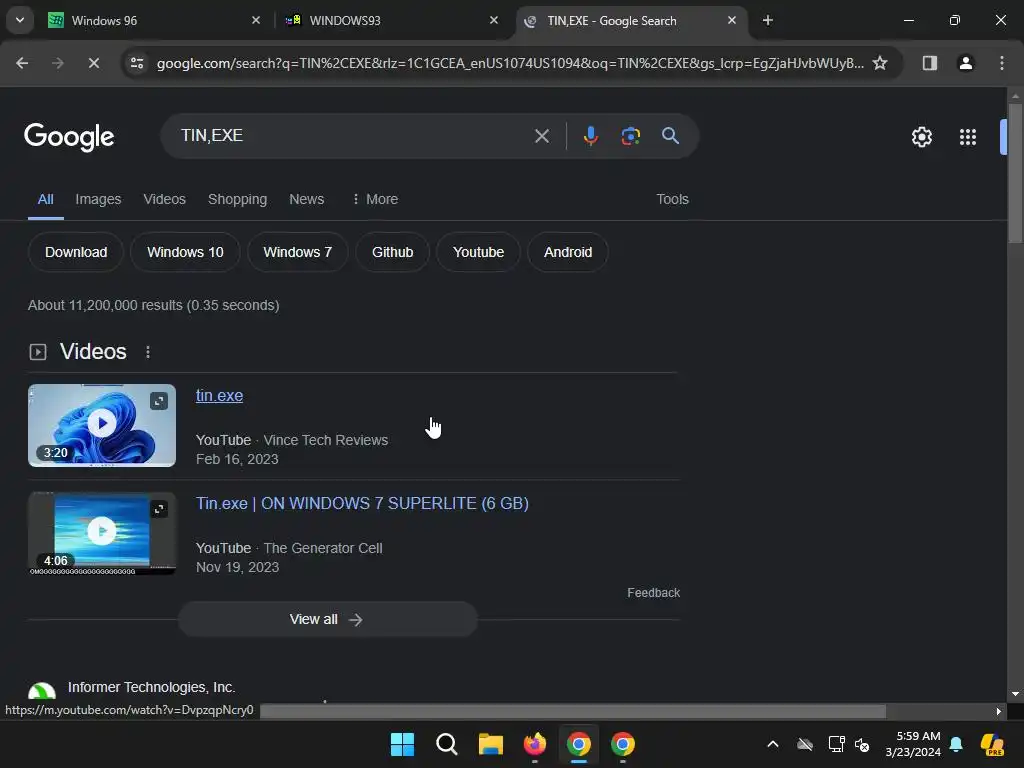1024x768 pixels.
Task: Open the notification bell
Action: [x=956, y=744]
